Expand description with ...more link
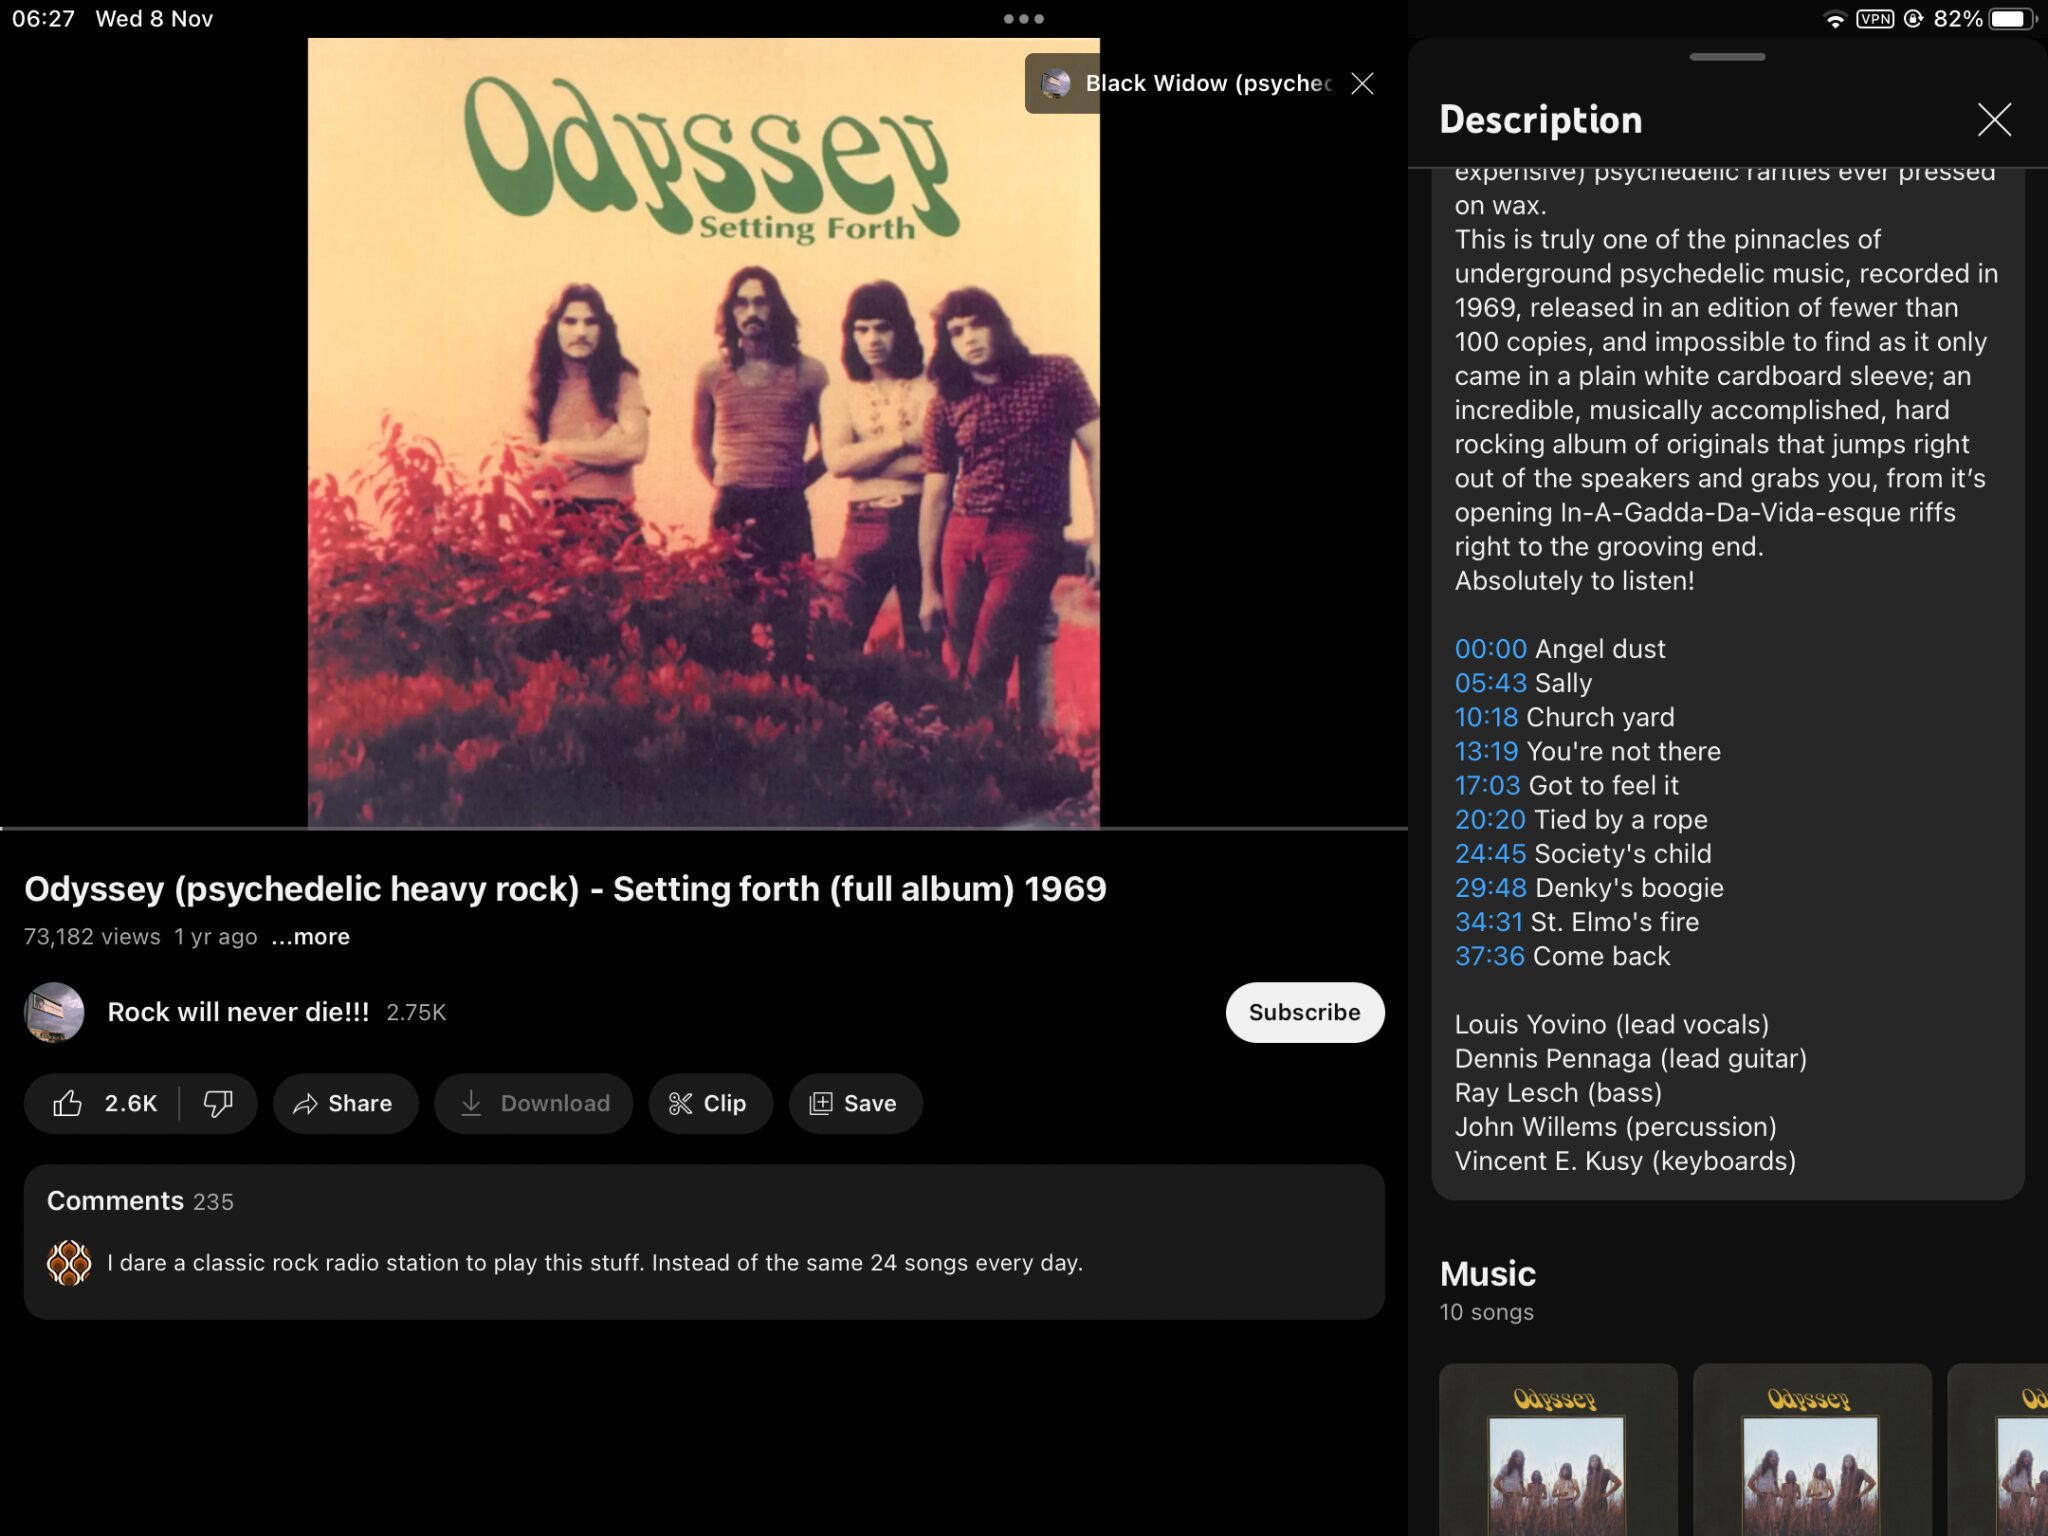Viewport: 2048px width, 1536px height. (311, 937)
